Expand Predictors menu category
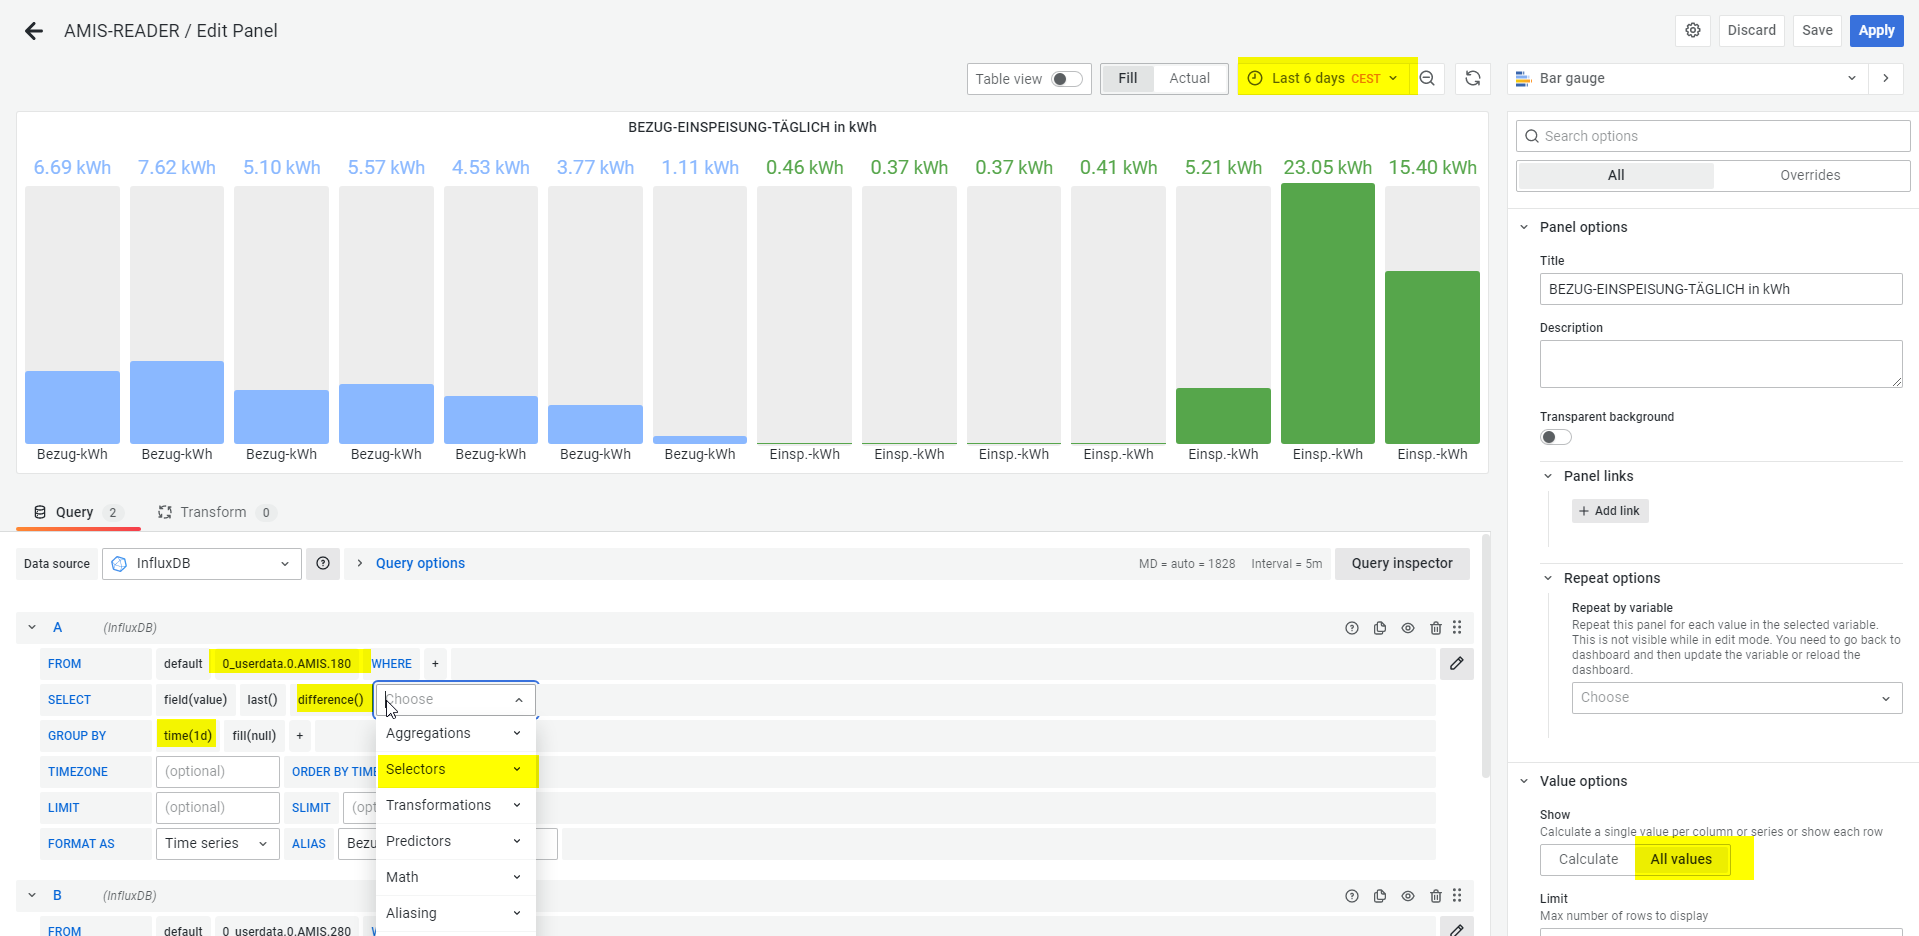The image size is (1919, 936). coord(456,841)
